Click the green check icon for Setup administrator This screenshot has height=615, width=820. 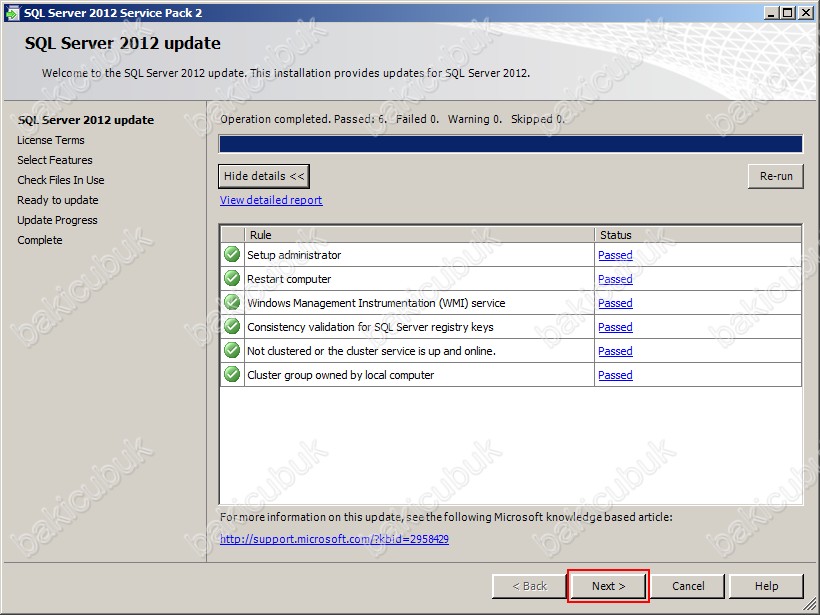[232, 254]
